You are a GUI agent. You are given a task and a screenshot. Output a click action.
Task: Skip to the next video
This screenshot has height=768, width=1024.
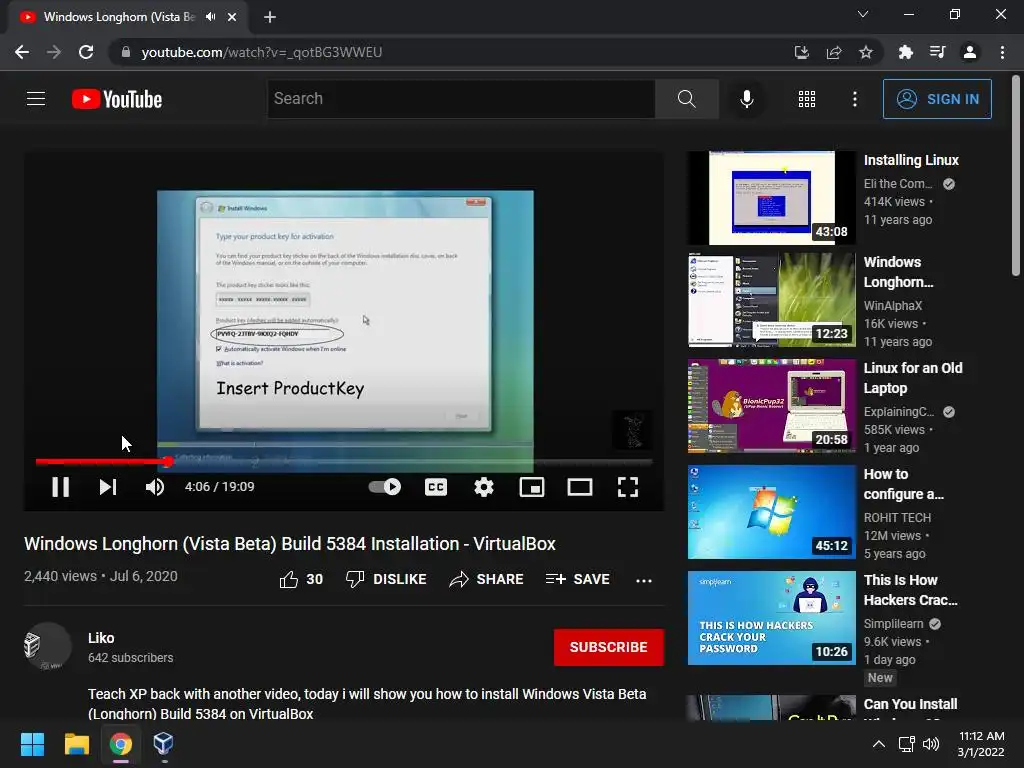click(x=108, y=487)
